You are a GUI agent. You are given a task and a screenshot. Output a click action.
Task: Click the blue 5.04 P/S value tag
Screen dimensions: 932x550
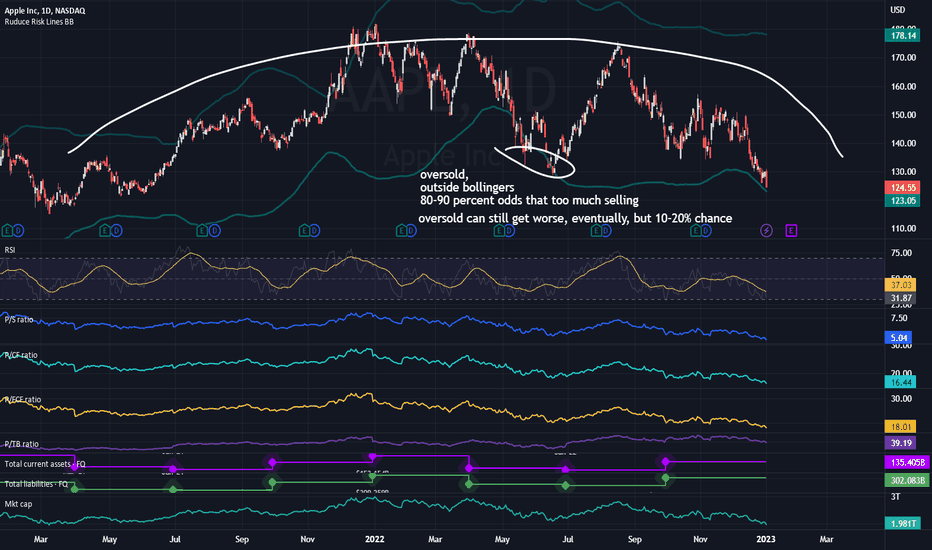click(899, 338)
